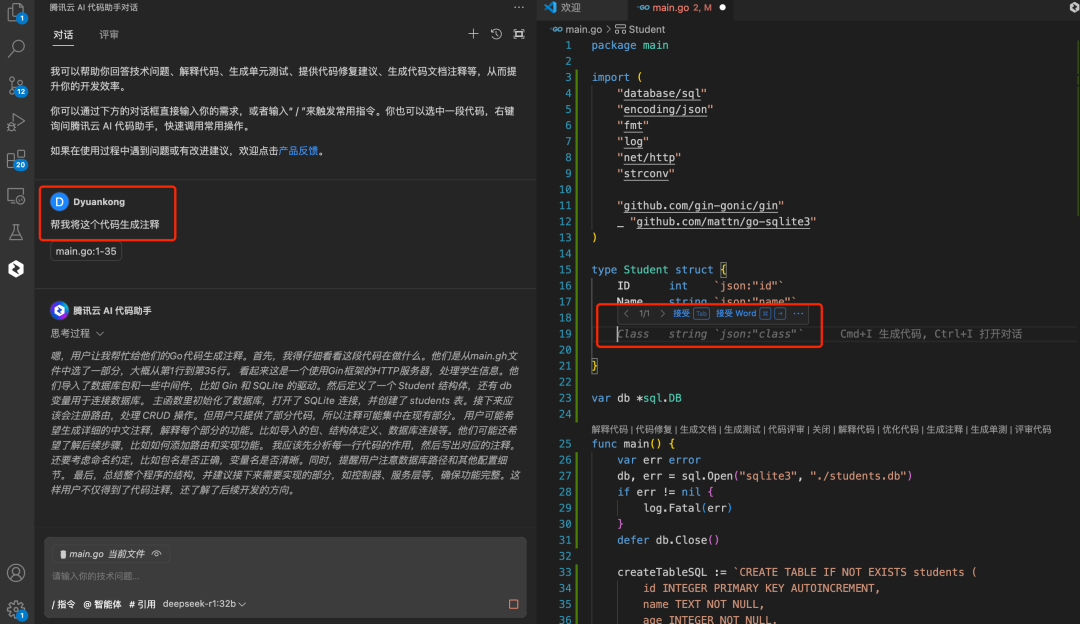The height and width of the screenshot is (624, 1080).
Task: Click 代码修复 code lens above main
Action: (x=653, y=430)
